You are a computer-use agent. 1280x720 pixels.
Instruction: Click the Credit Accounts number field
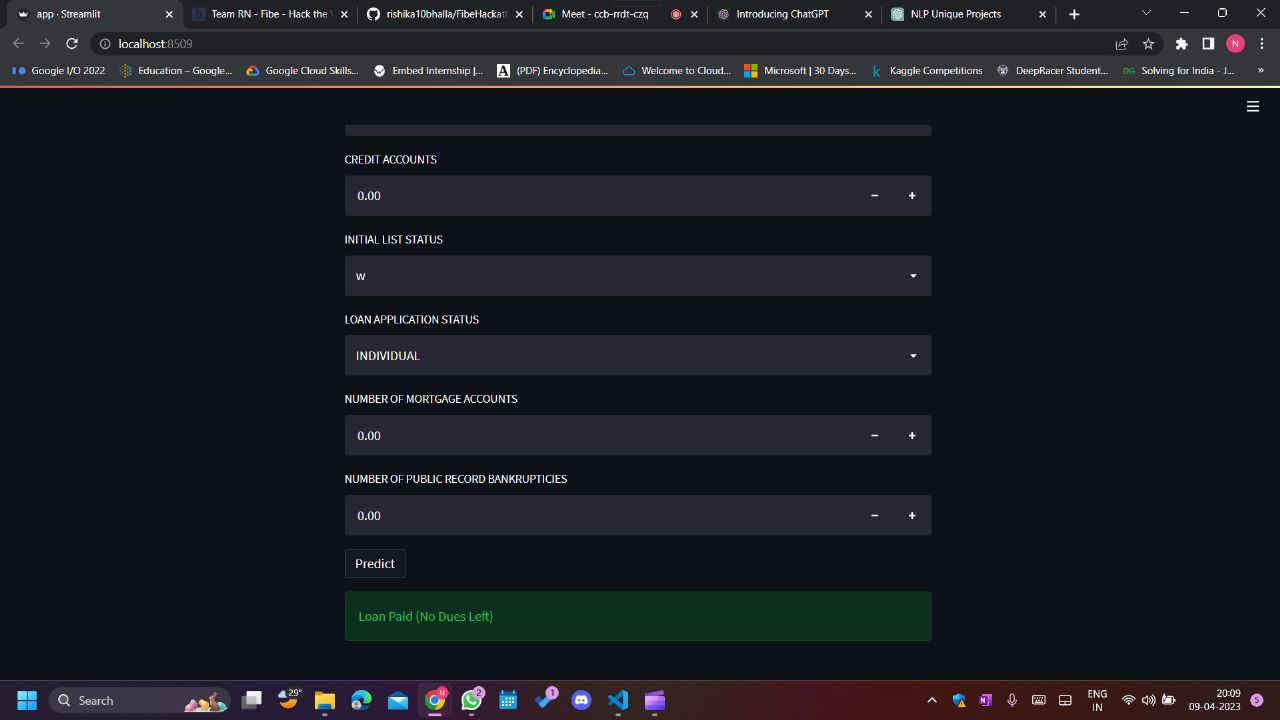(x=600, y=196)
